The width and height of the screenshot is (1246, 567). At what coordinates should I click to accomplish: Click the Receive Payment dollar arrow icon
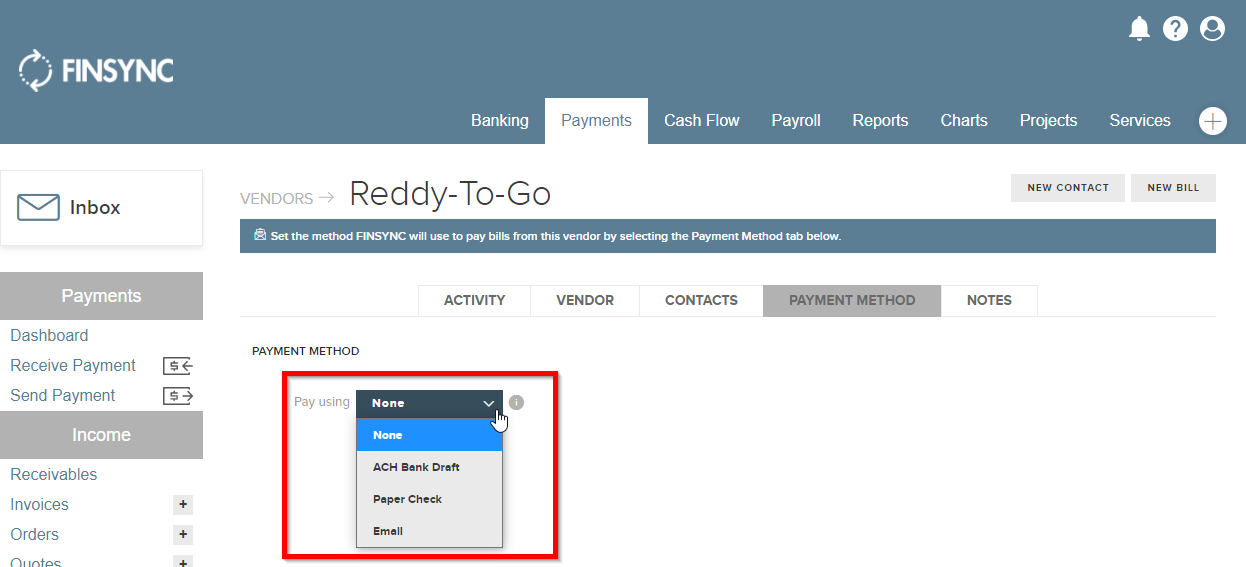coord(178,366)
